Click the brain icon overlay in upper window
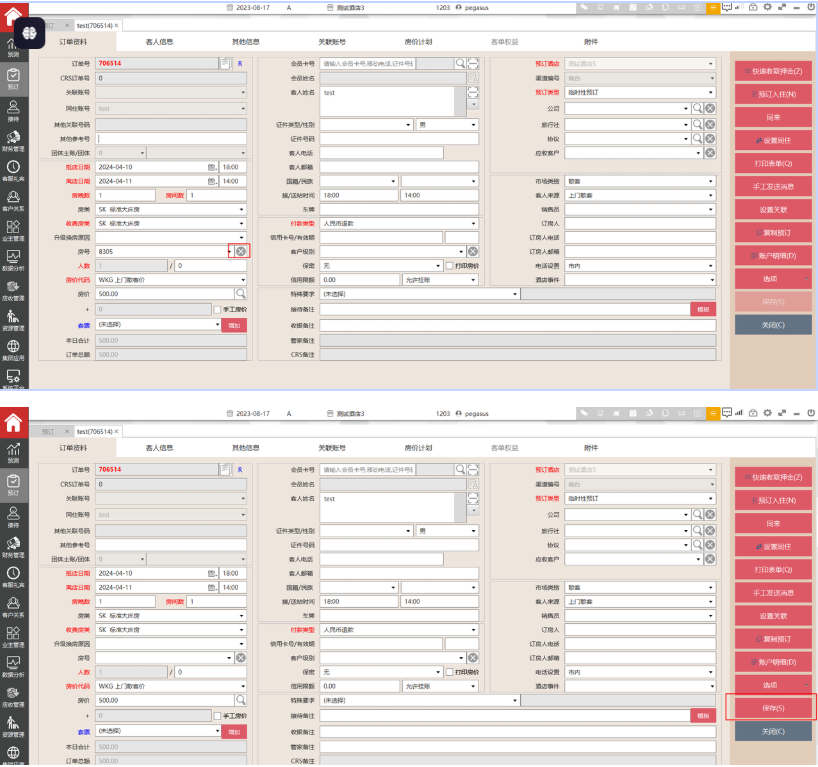The image size is (818, 767). 31,33
